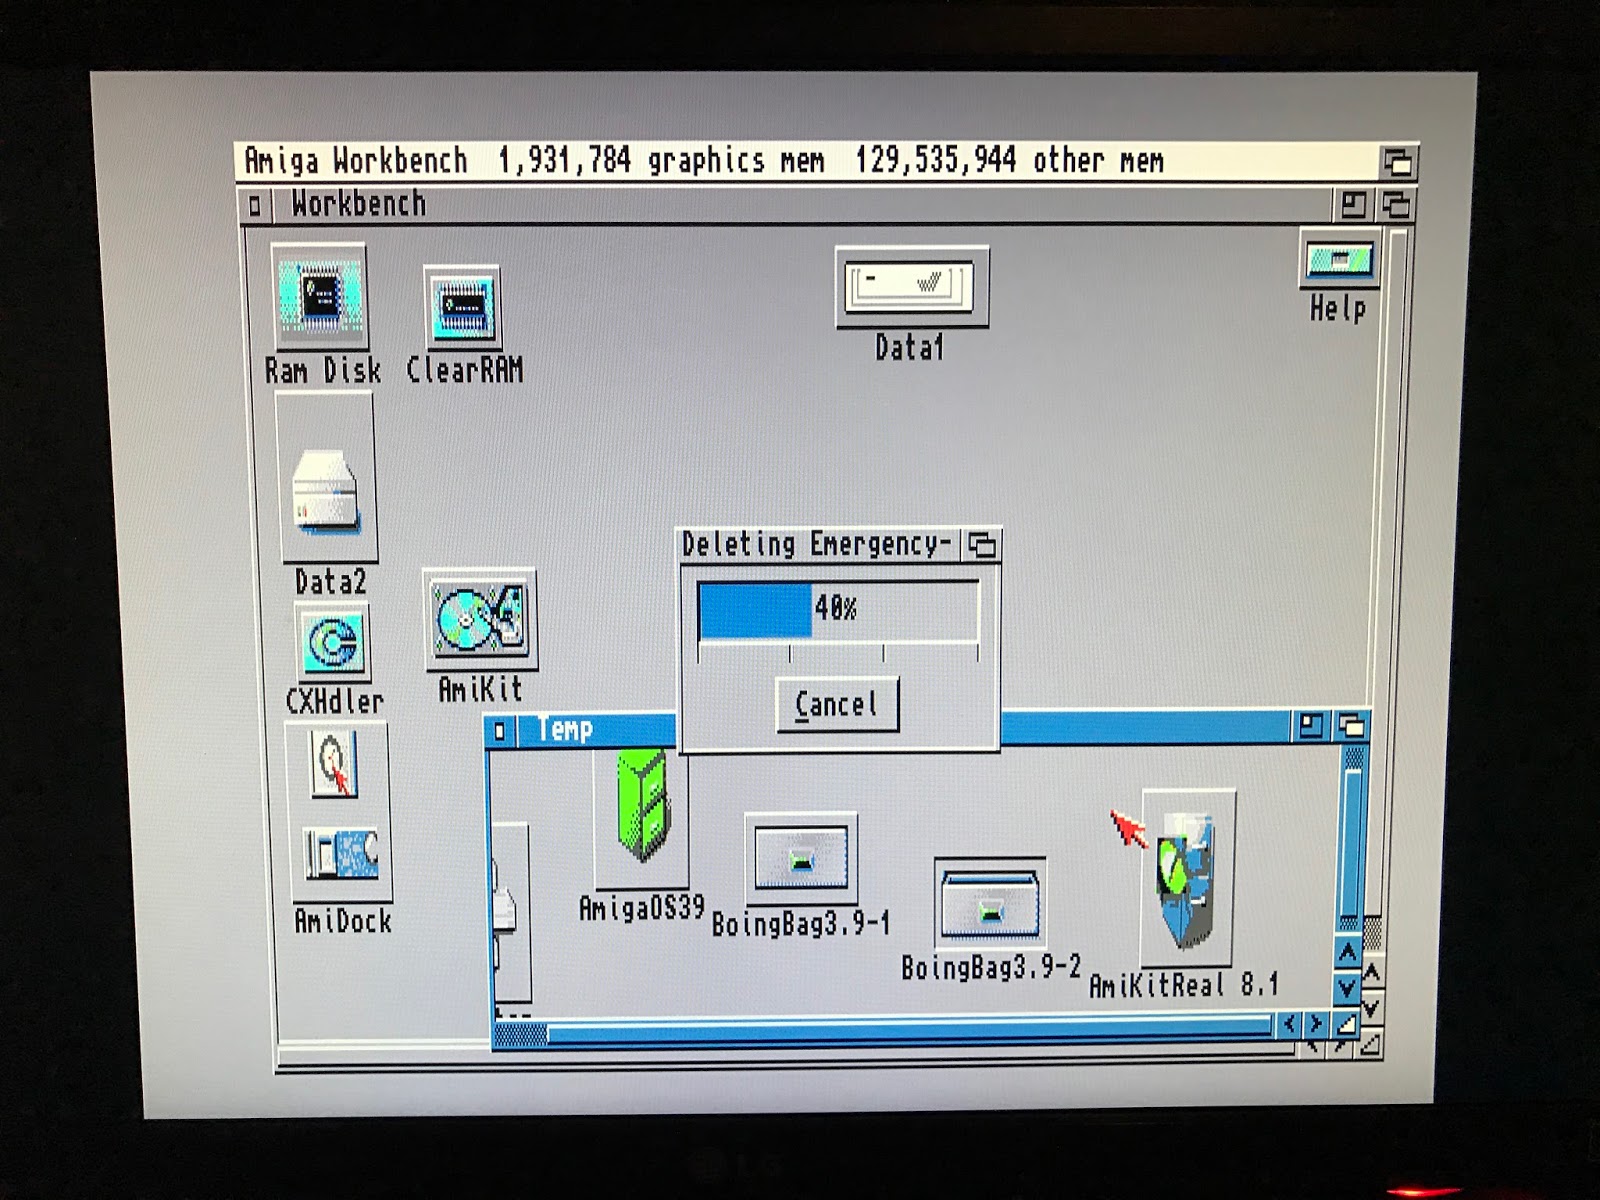The height and width of the screenshot is (1200, 1600).
Task: Click the partially hidden icon at left of Temp window
Action: pyautogui.click(x=511, y=912)
